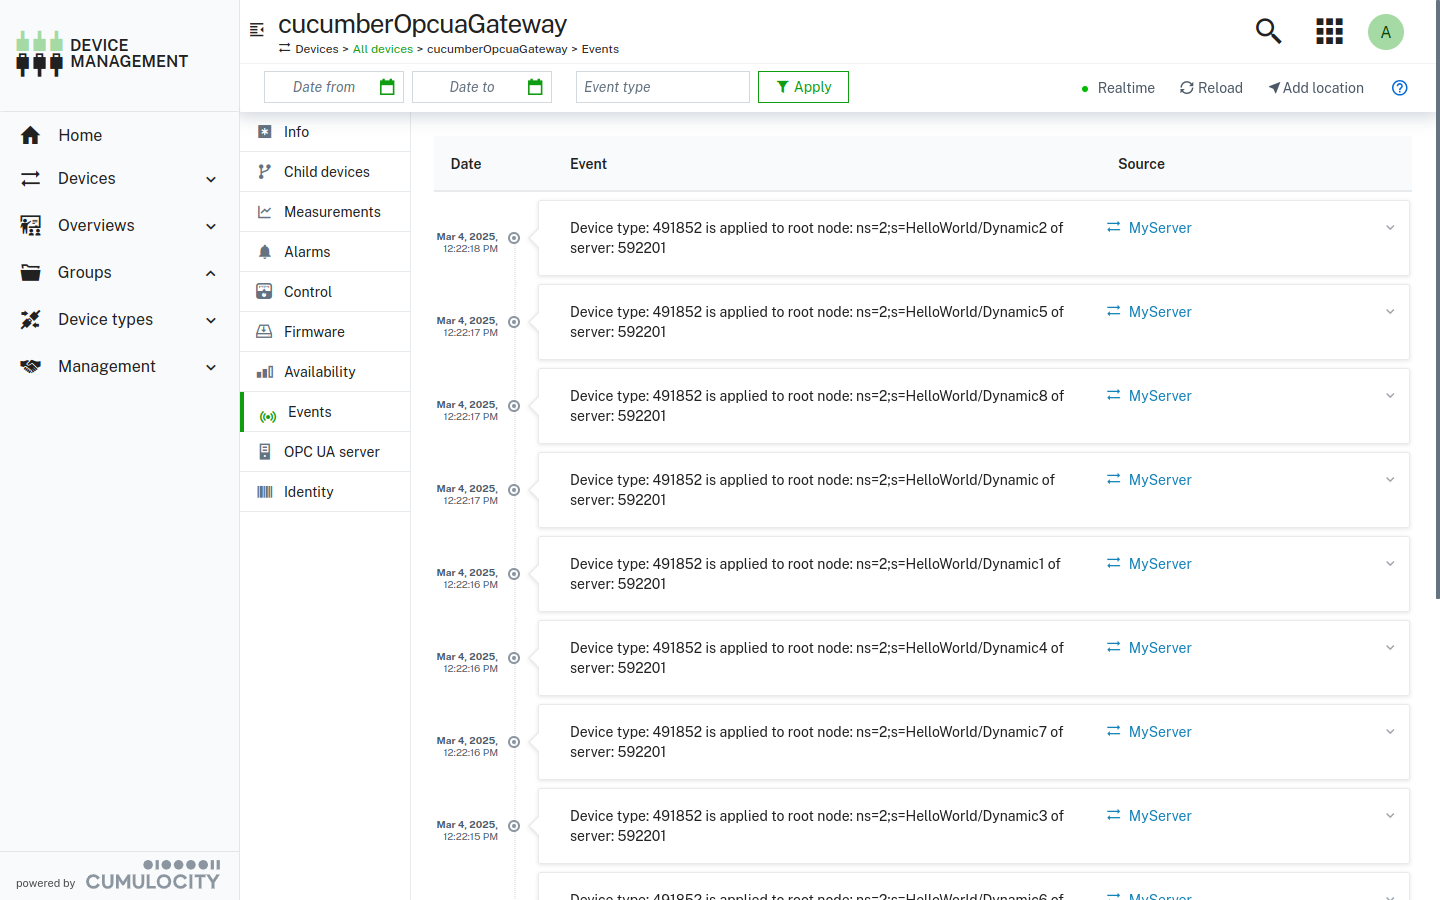Open the Date to calendar picker icon
1440x900 pixels.
point(535,87)
